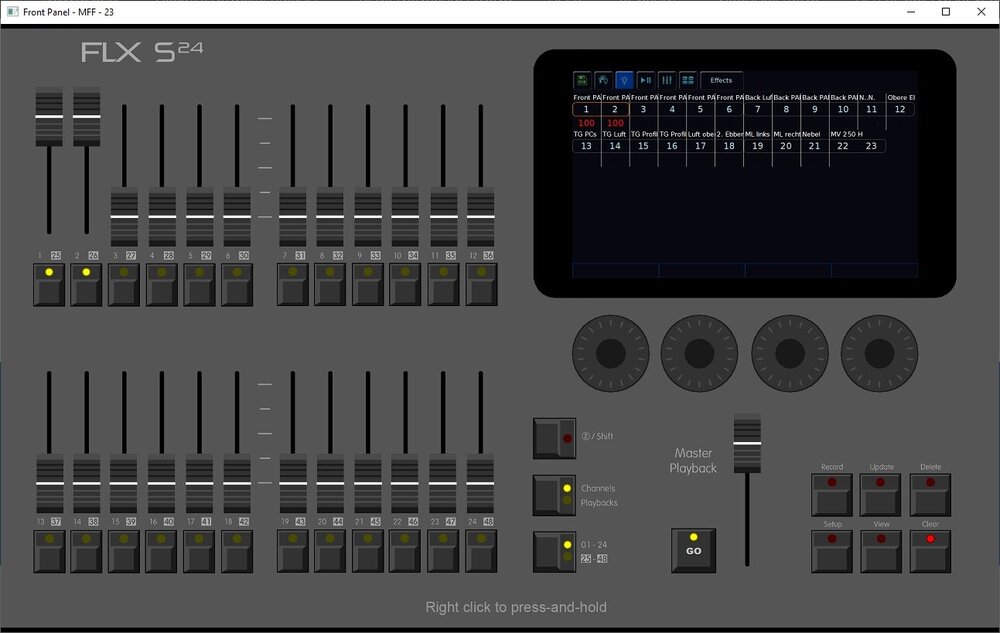The height and width of the screenshot is (633, 1000).
Task: Click fader 24 handle
Action: 481,483
